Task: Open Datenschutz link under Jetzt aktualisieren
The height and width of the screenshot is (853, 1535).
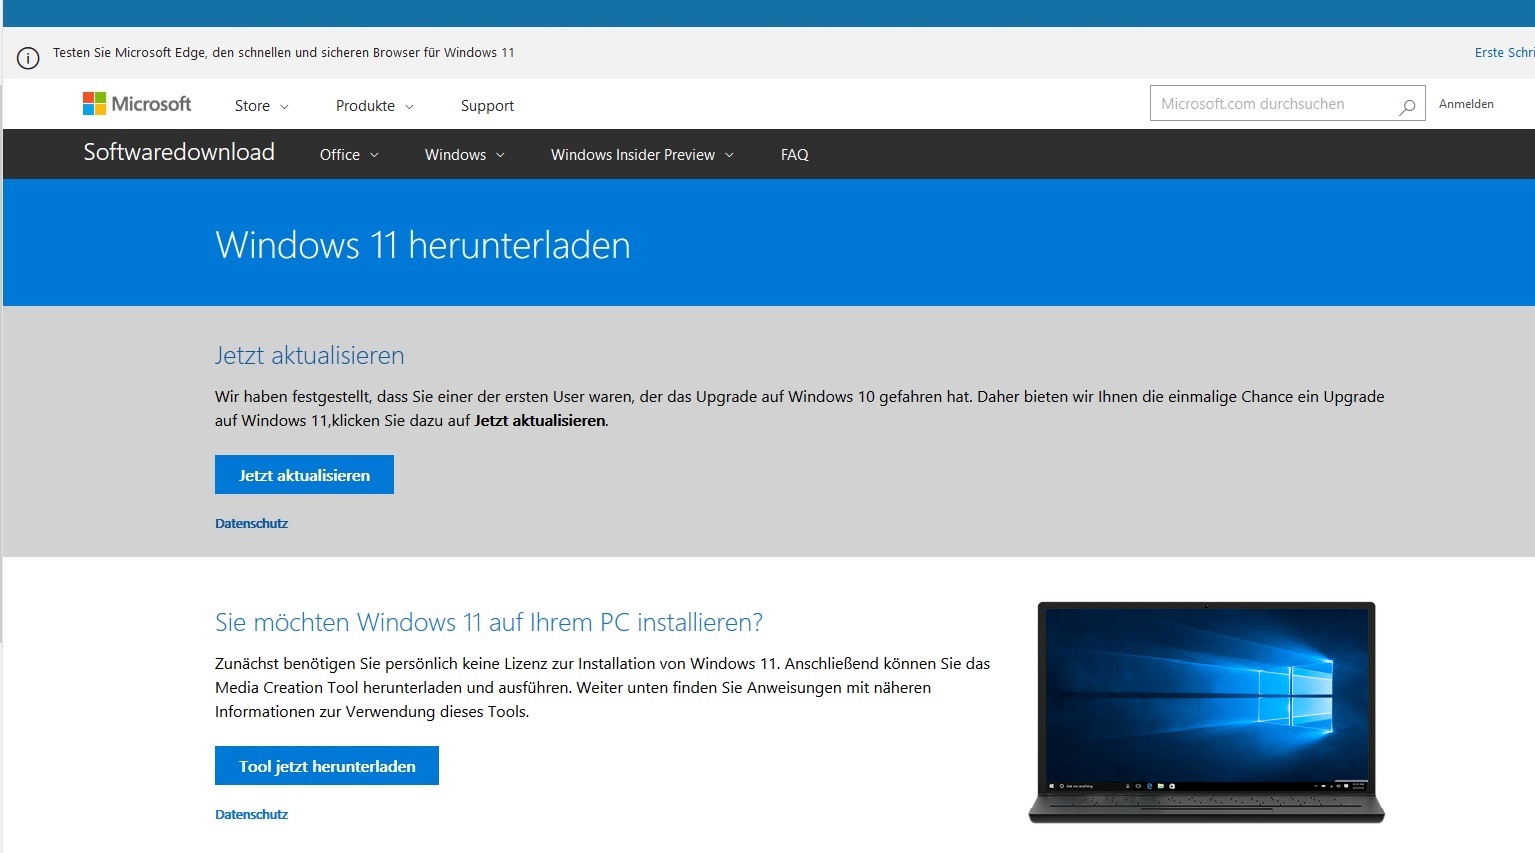Action: (251, 523)
